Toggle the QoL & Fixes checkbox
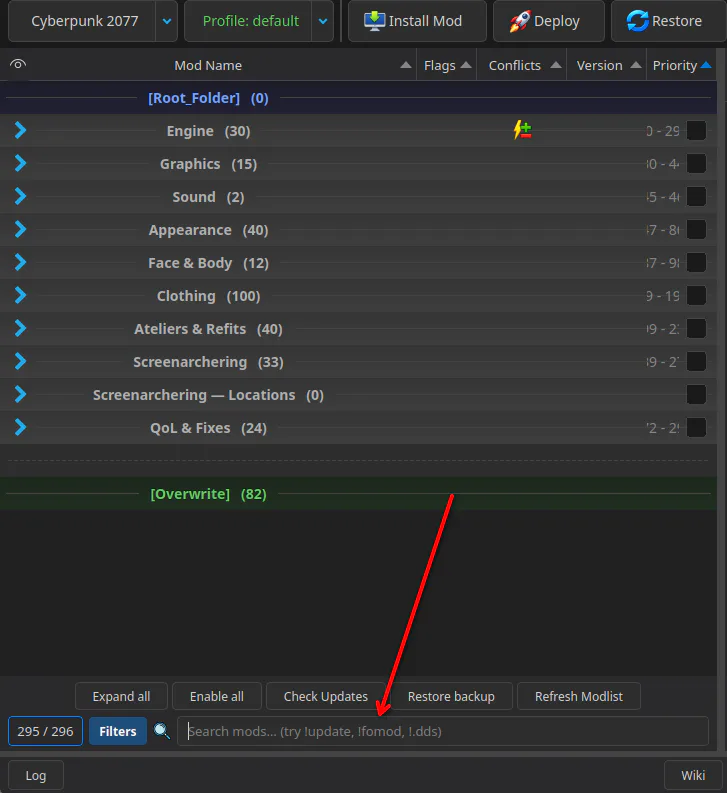Viewport: 727px width, 793px height. (696, 427)
